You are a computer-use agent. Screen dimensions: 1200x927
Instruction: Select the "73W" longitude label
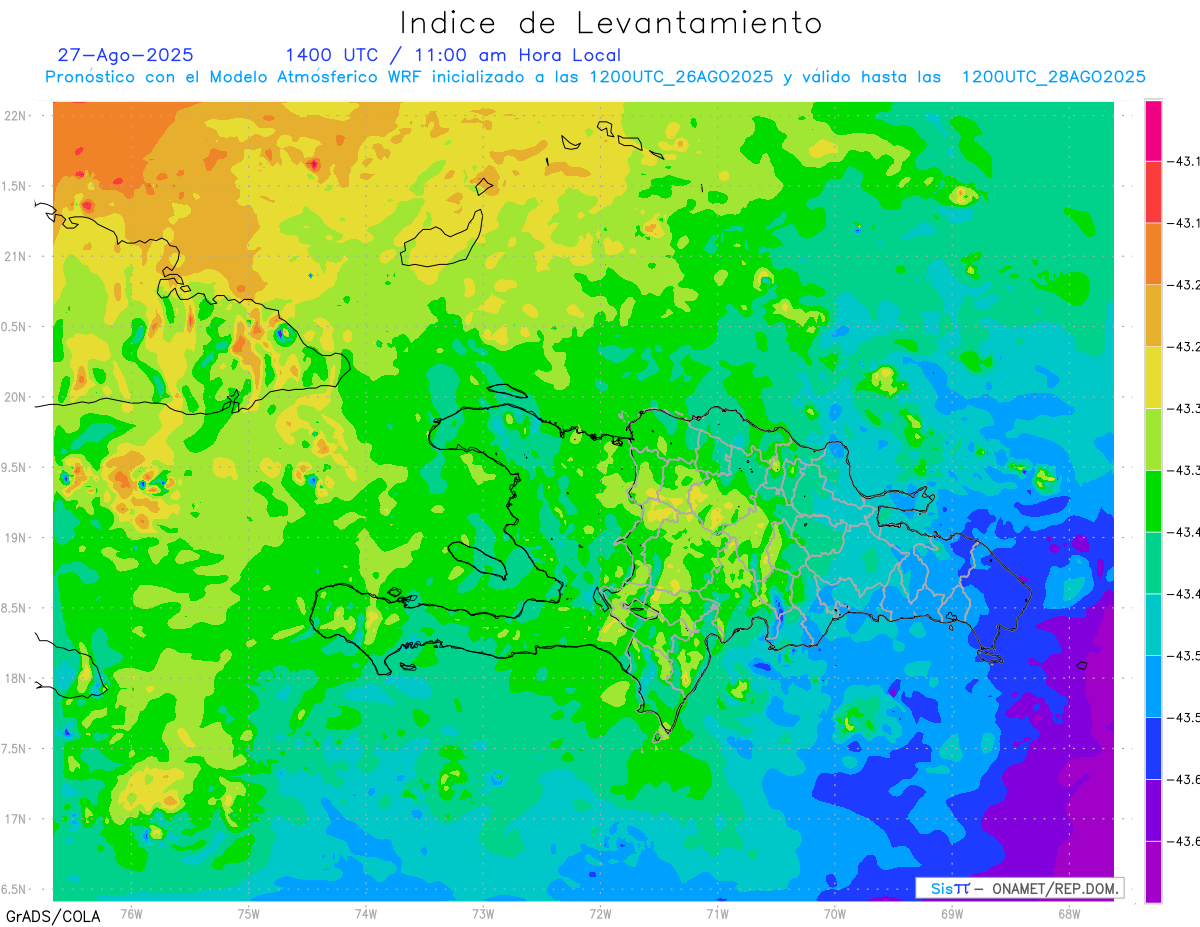point(483,913)
